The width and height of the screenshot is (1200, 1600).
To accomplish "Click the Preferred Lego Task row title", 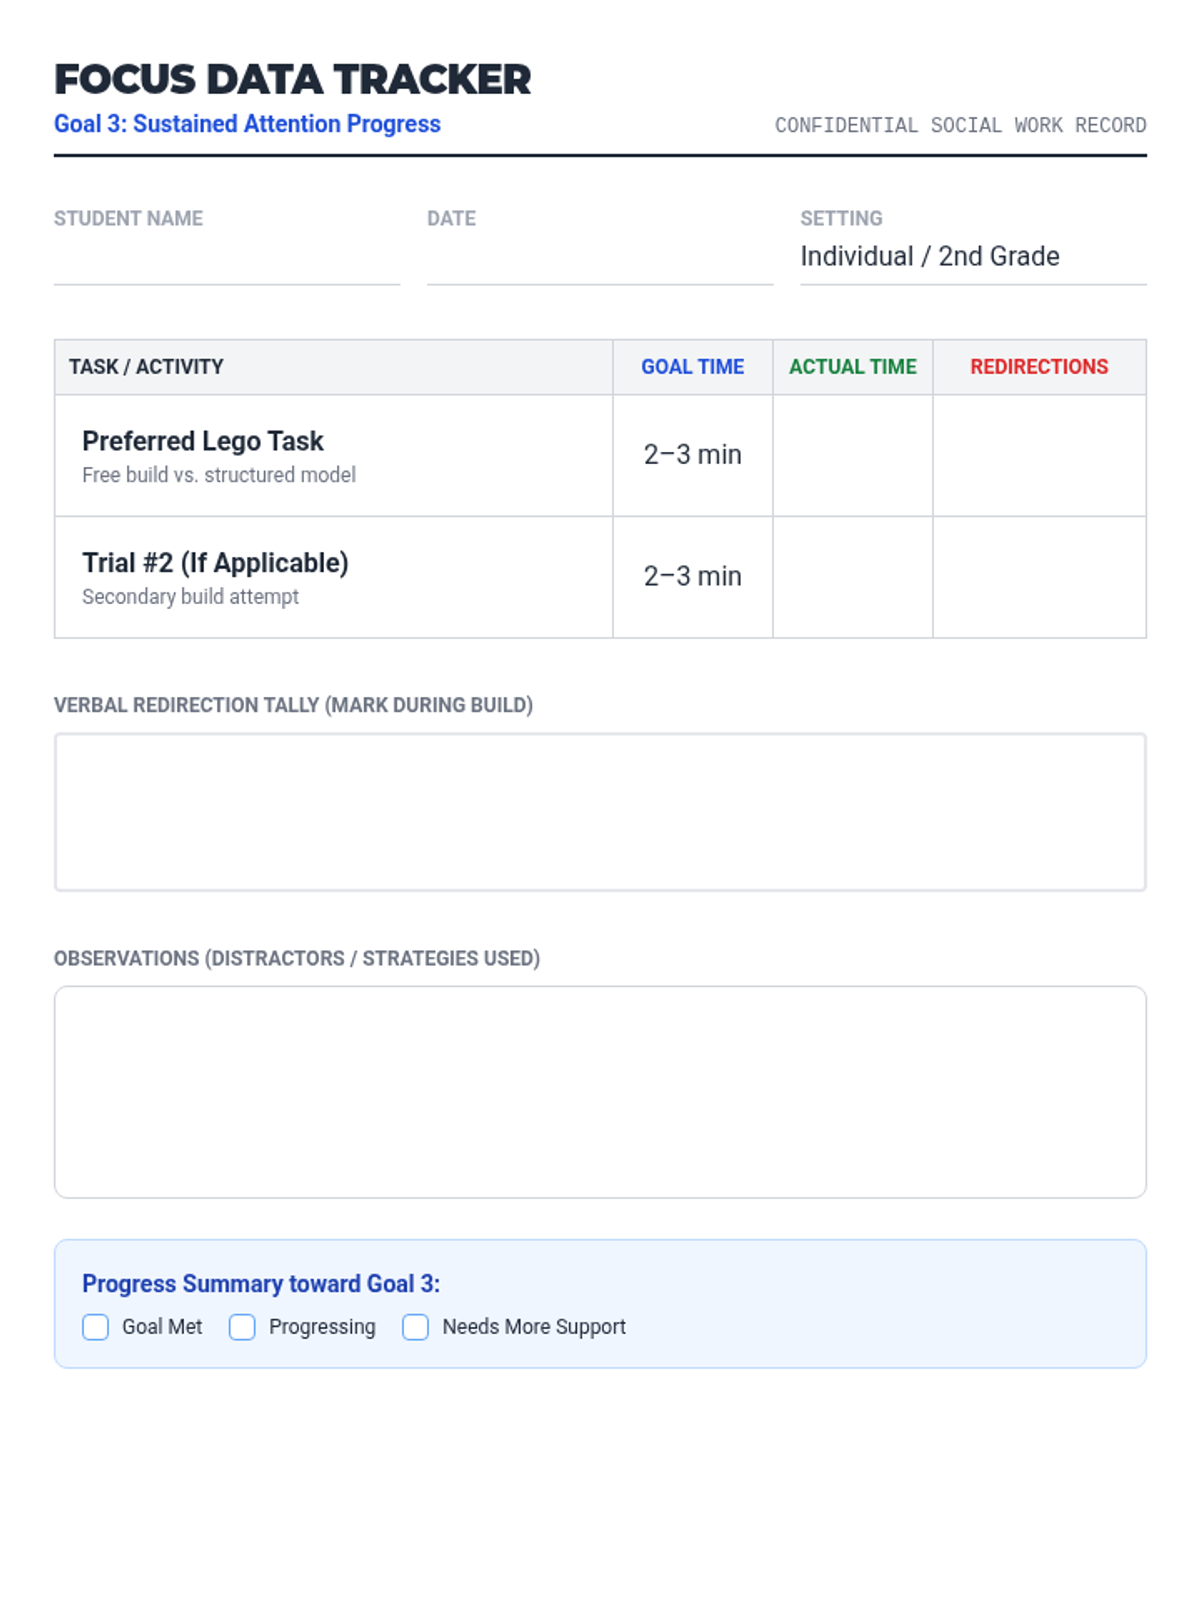I will click(203, 441).
